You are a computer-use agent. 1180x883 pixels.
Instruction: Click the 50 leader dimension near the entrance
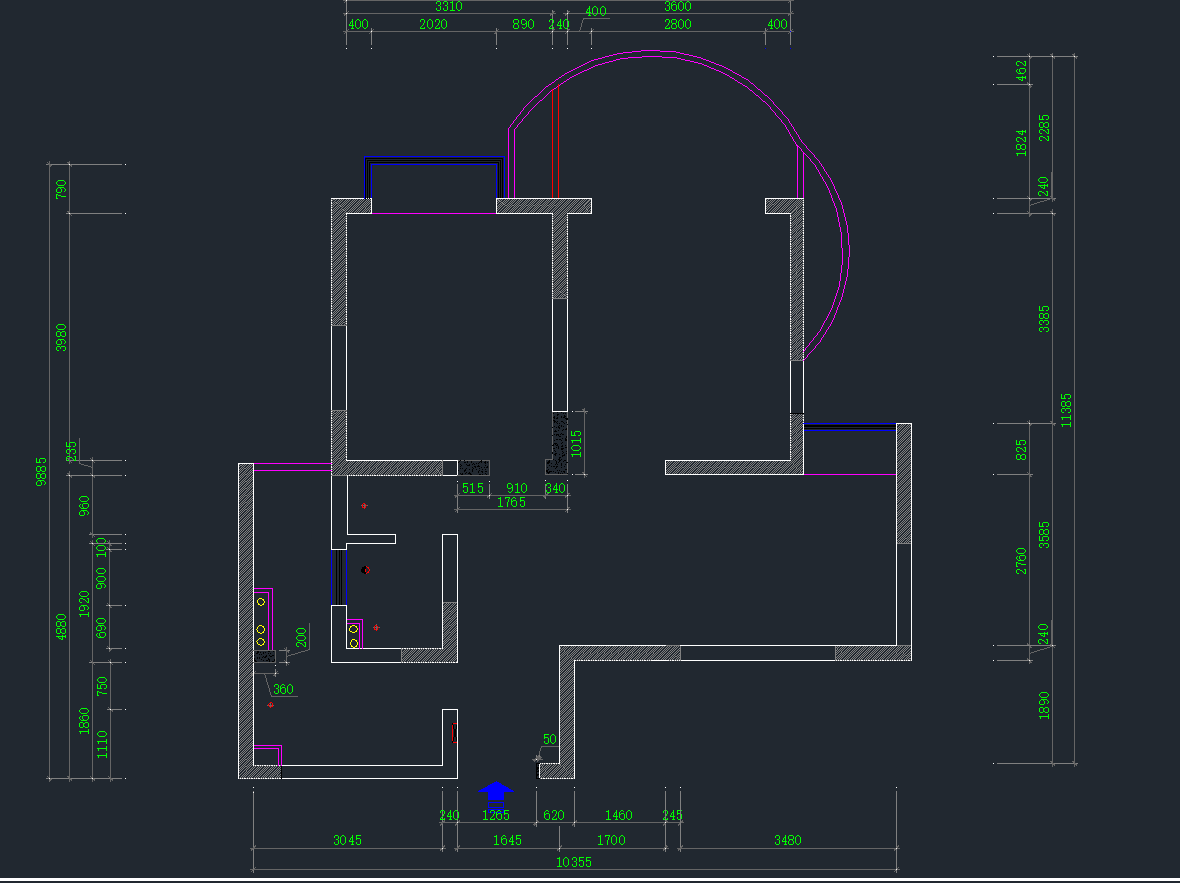point(549,740)
